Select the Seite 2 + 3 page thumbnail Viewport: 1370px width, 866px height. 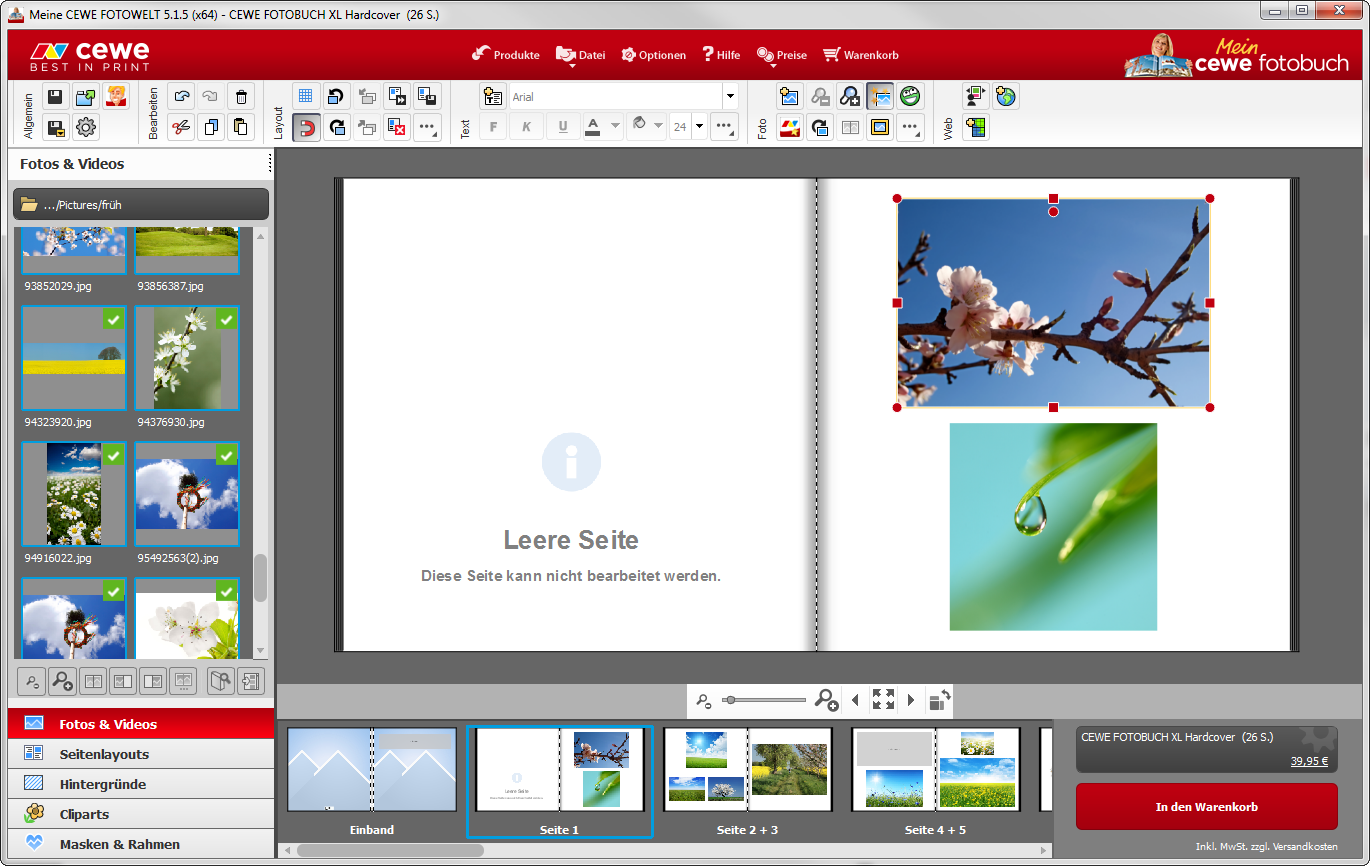coord(747,769)
